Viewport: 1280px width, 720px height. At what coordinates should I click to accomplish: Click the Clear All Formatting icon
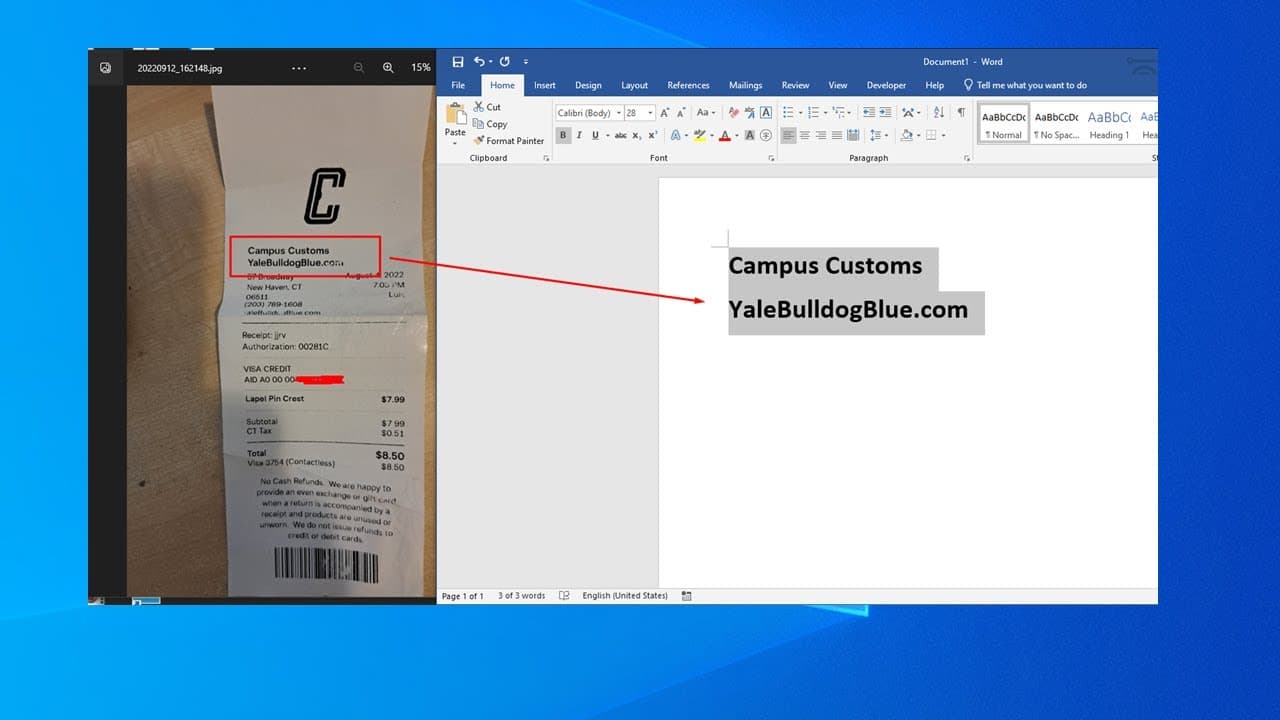(734, 113)
